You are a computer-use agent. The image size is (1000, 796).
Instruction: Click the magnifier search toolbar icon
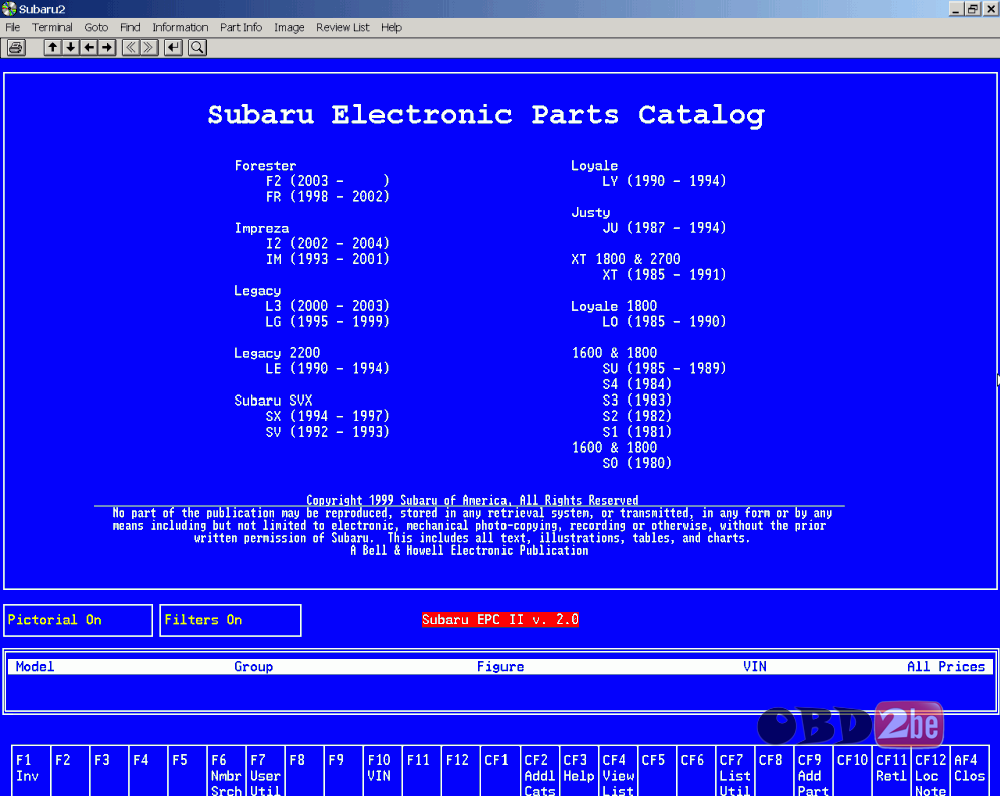click(x=198, y=48)
